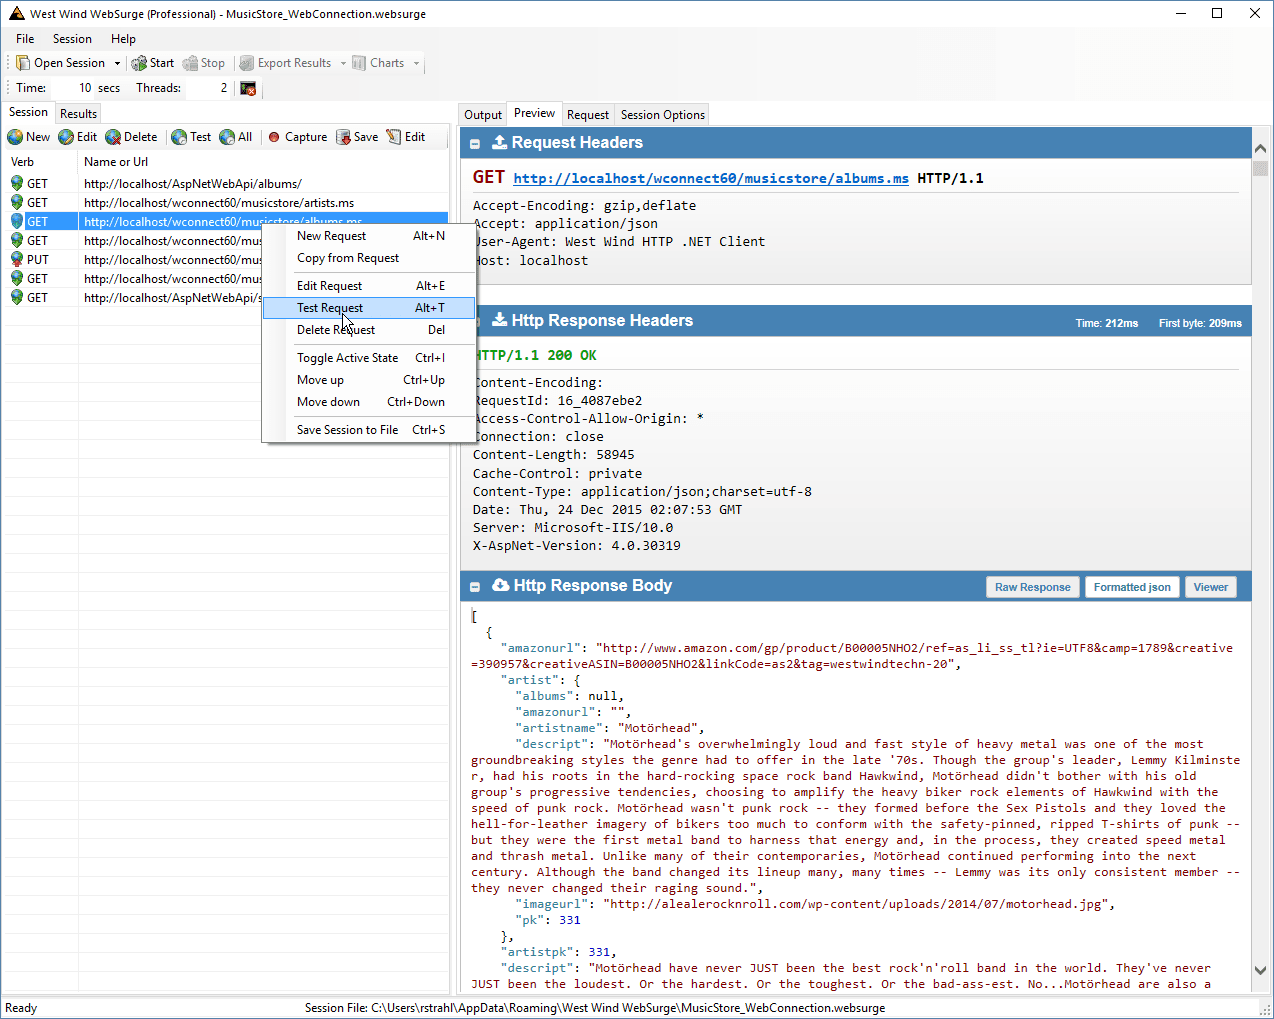Click the "HTTP/1.1 200 OK" status line
The height and width of the screenshot is (1019, 1274).
pos(535,356)
